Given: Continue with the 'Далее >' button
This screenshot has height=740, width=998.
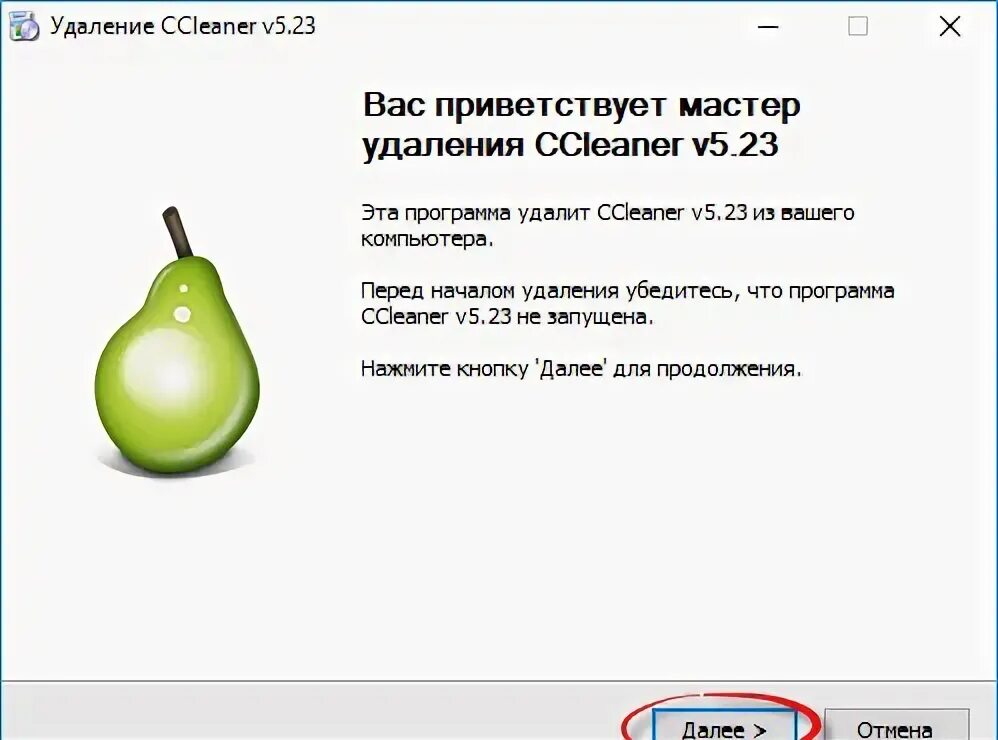Looking at the screenshot, I should [724, 725].
